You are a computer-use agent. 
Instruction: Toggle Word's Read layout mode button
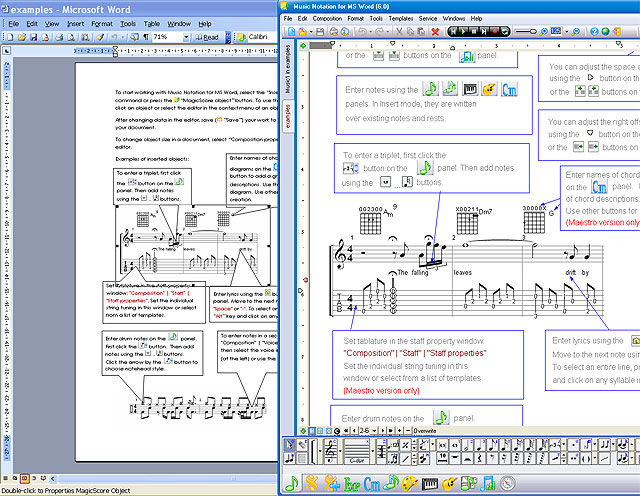tap(207, 37)
